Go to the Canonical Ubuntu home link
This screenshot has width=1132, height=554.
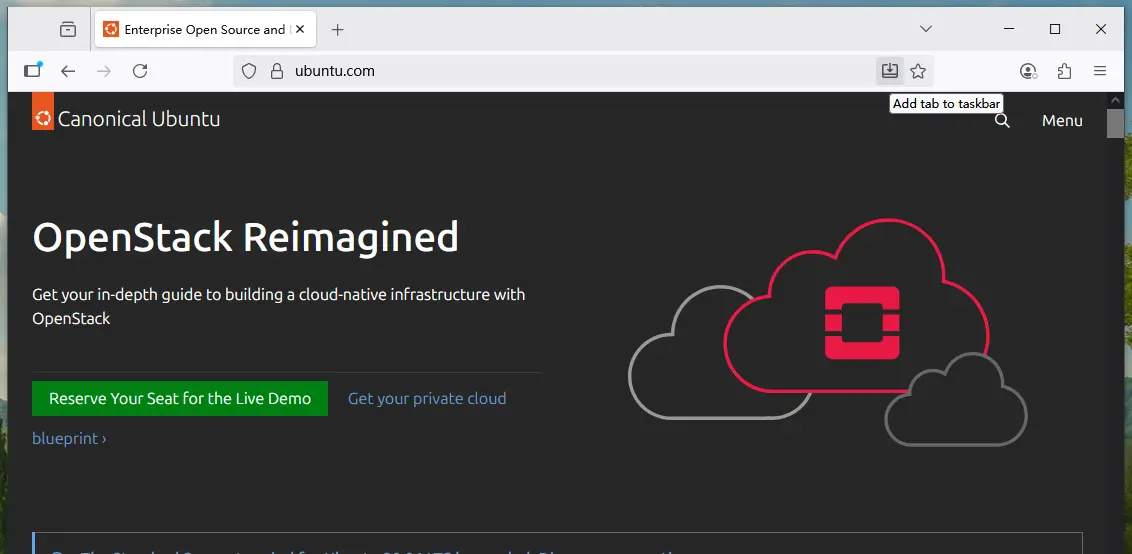(x=126, y=119)
